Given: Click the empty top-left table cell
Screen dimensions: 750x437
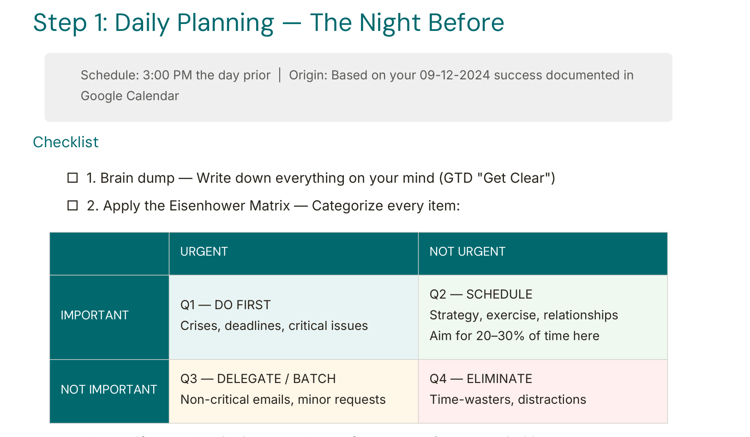Looking at the screenshot, I should pos(109,253).
